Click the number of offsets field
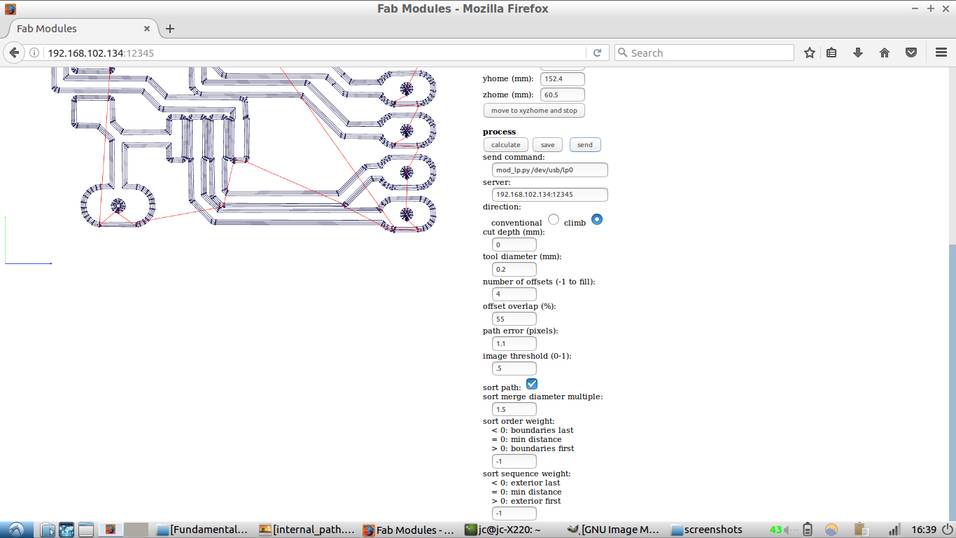The height and width of the screenshot is (538, 956). pos(514,294)
